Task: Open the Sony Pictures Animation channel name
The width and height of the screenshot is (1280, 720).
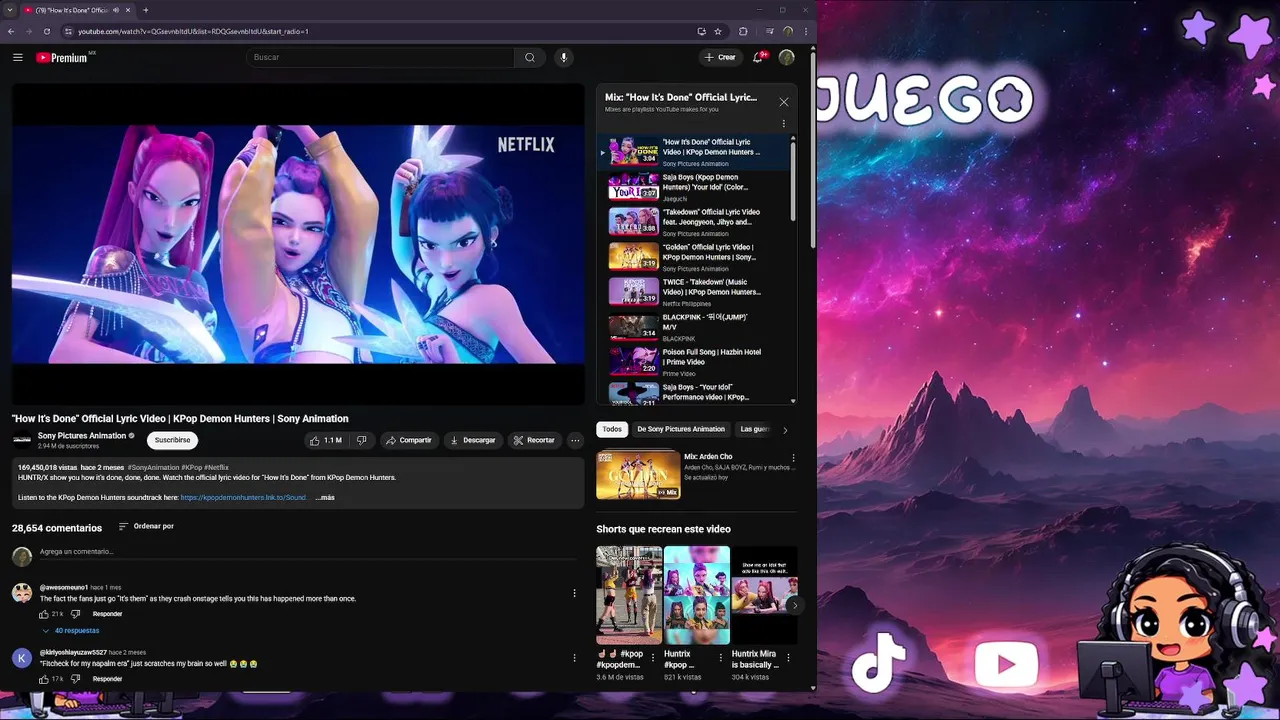Action: tap(82, 436)
